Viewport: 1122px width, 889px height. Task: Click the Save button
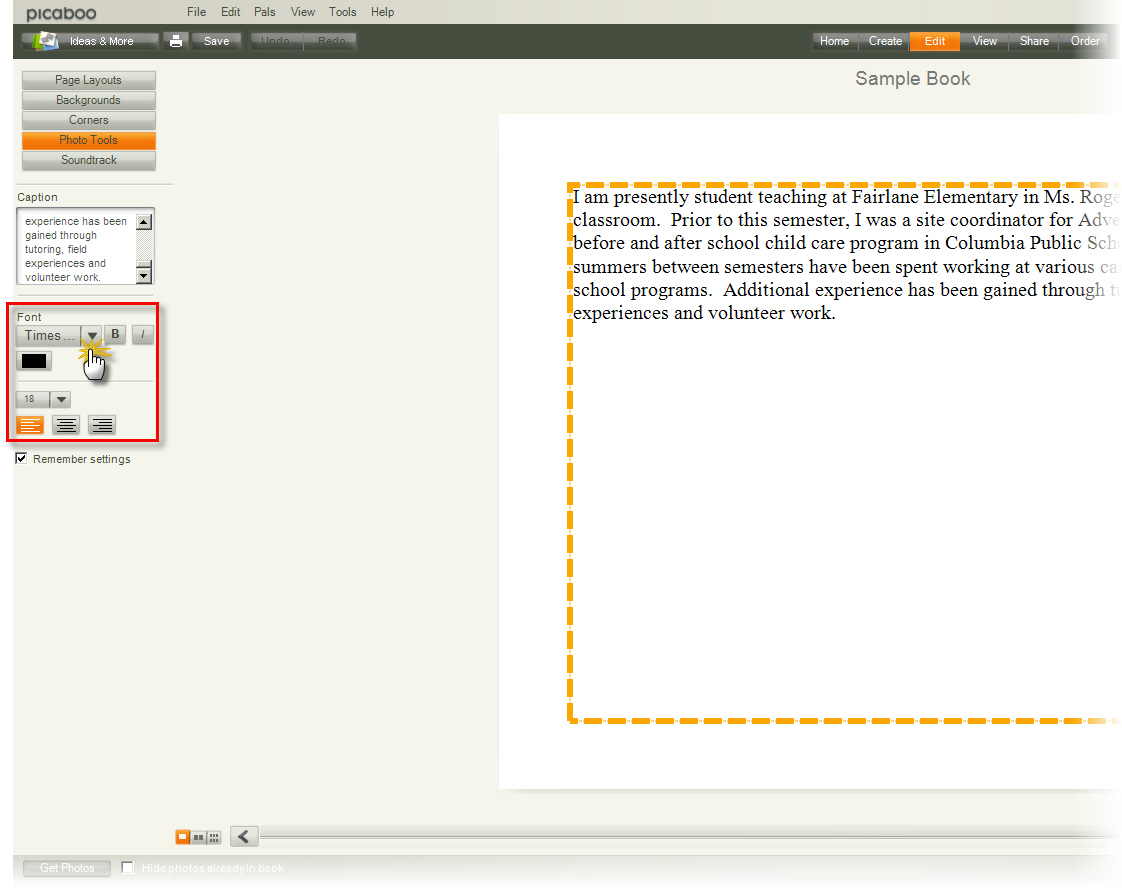[216, 41]
